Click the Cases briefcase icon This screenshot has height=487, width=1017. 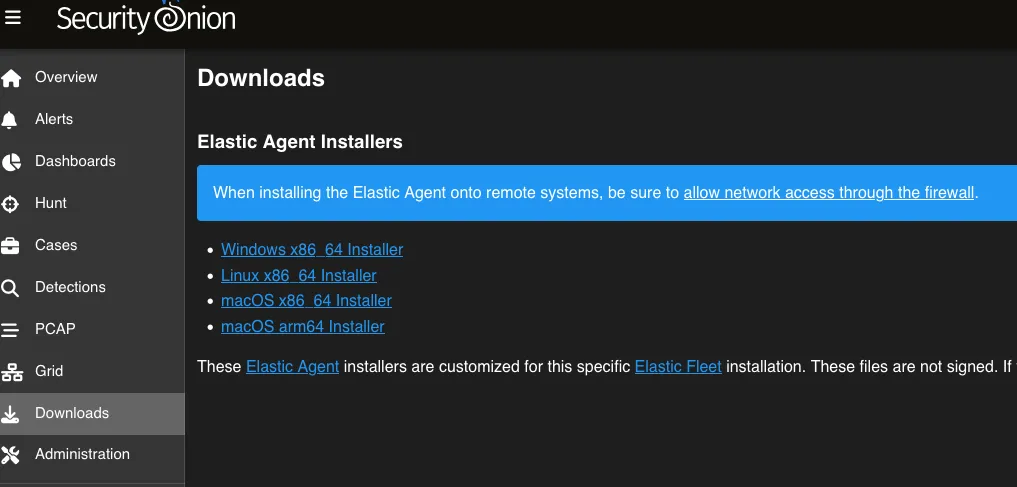11,246
